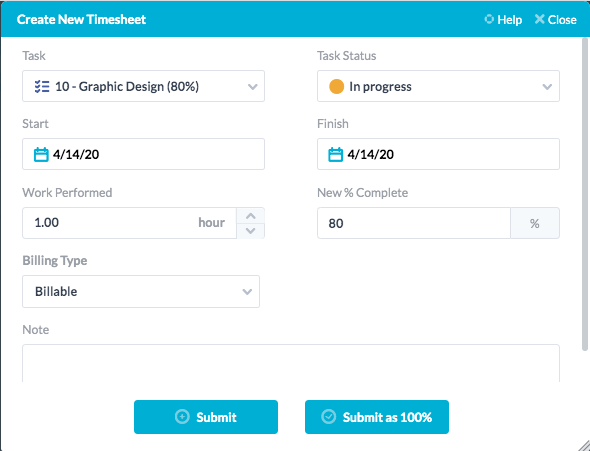
Task: Click the orange In progress status dot
Action: coord(336,87)
